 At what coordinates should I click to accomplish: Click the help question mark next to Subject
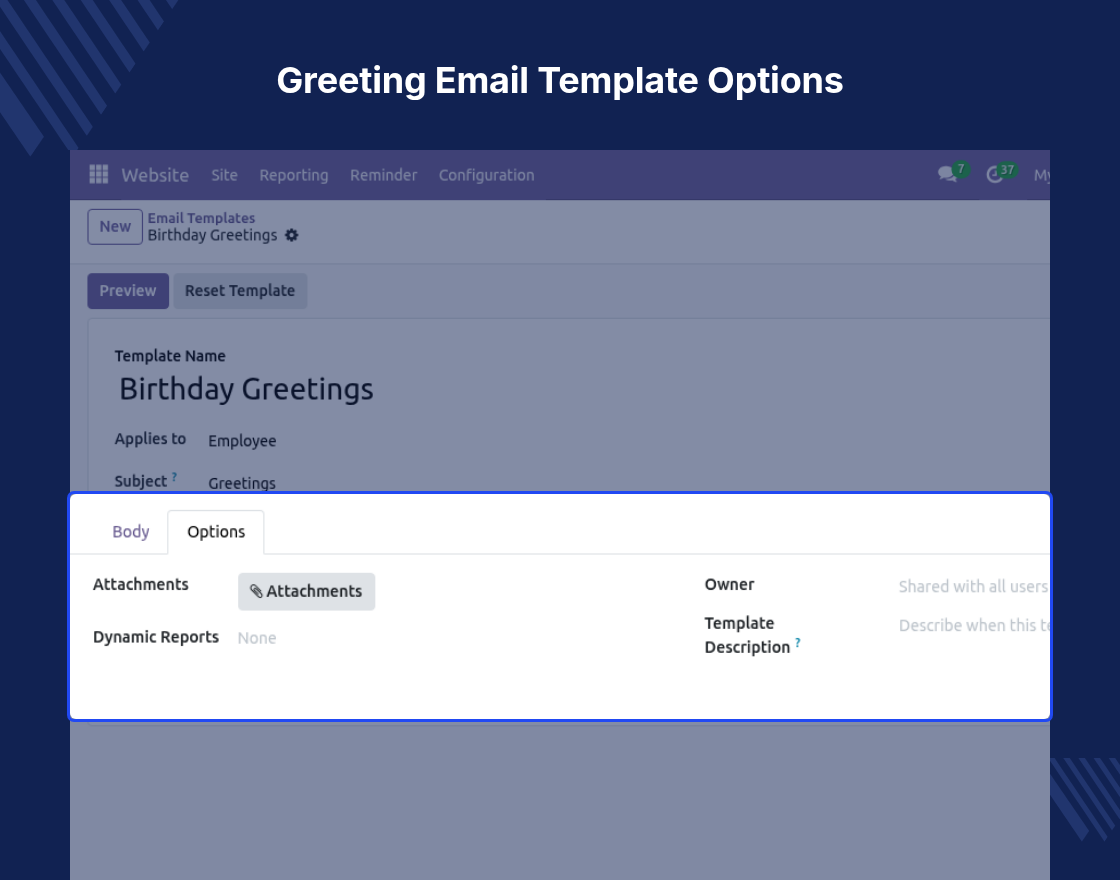pos(174,476)
